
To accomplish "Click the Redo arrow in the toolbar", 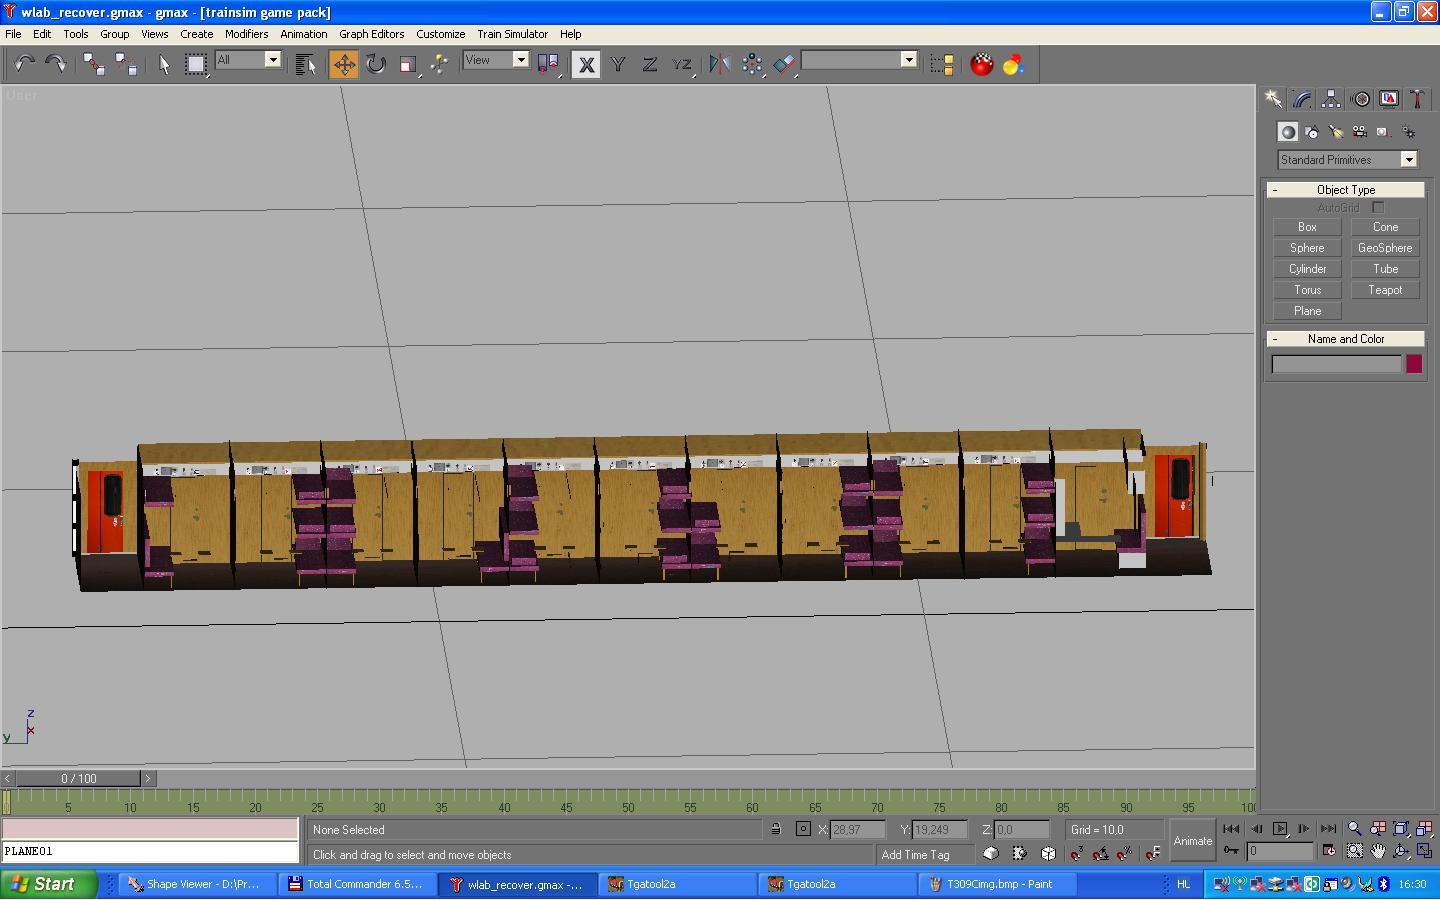I will coord(56,64).
